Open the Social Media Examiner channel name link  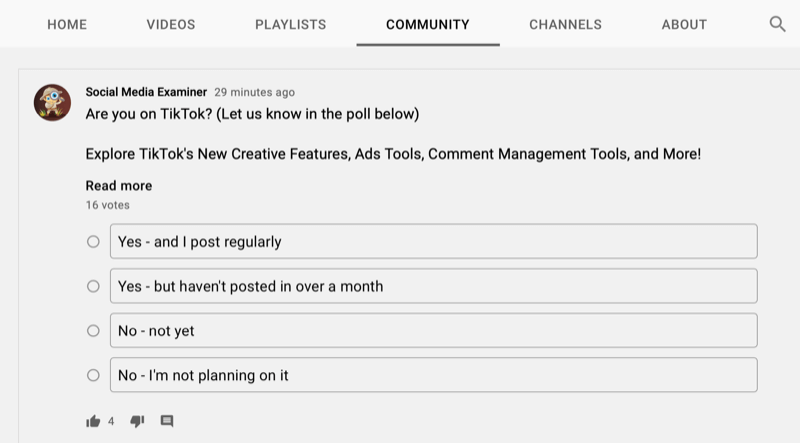point(146,92)
